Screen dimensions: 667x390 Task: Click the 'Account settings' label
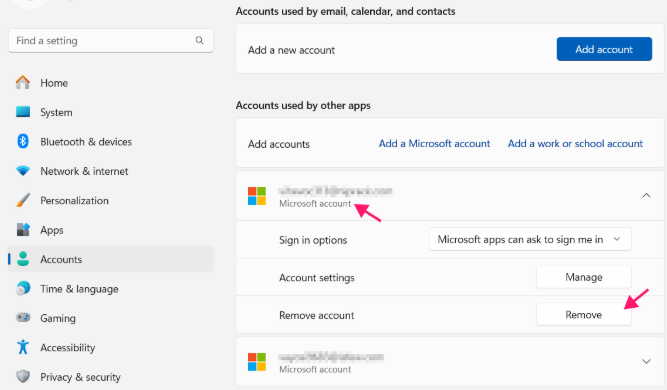coord(317,278)
